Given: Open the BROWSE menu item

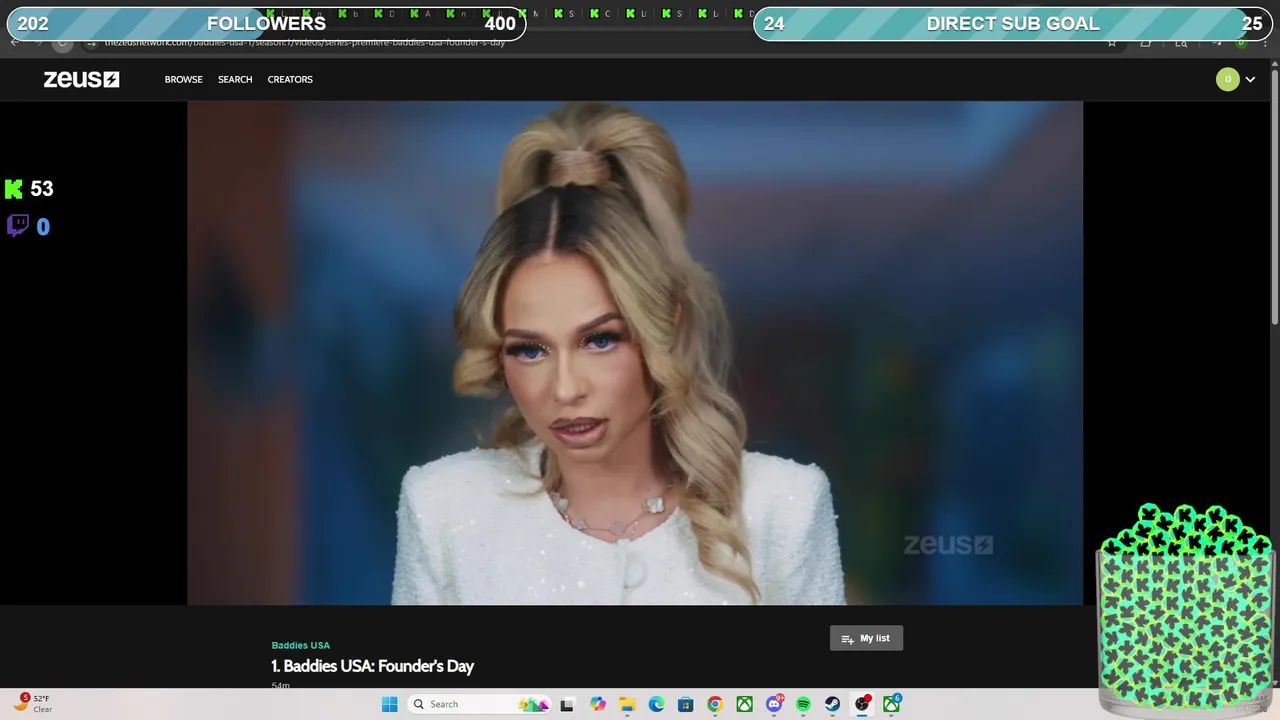Looking at the screenshot, I should pyautogui.click(x=183, y=79).
